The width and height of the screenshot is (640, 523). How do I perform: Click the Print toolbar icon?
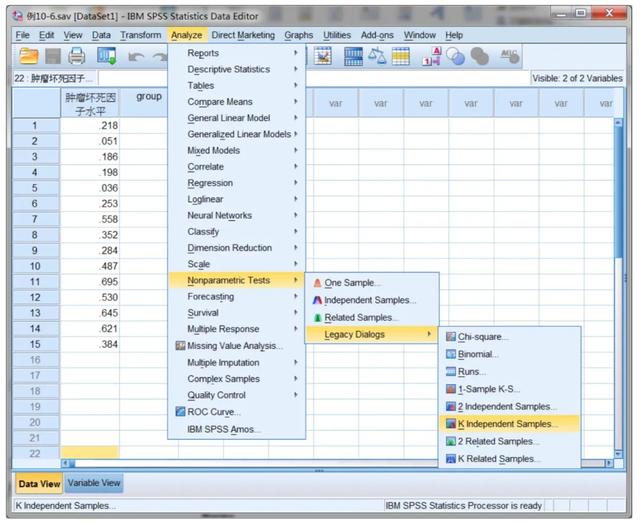point(76,56)
